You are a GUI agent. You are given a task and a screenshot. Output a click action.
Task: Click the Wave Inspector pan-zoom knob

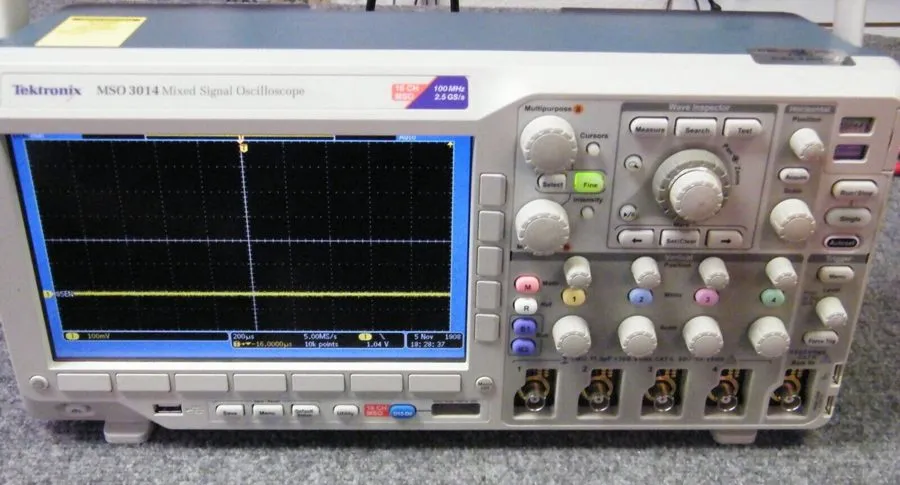click(693, 187)
